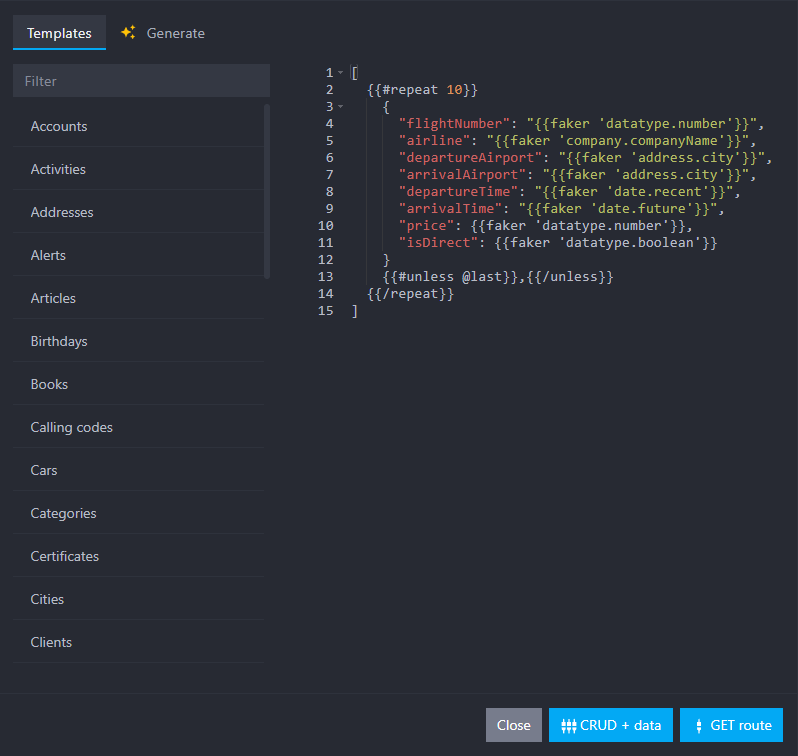Click the template list scrollbar

click(x=267, y=190)
